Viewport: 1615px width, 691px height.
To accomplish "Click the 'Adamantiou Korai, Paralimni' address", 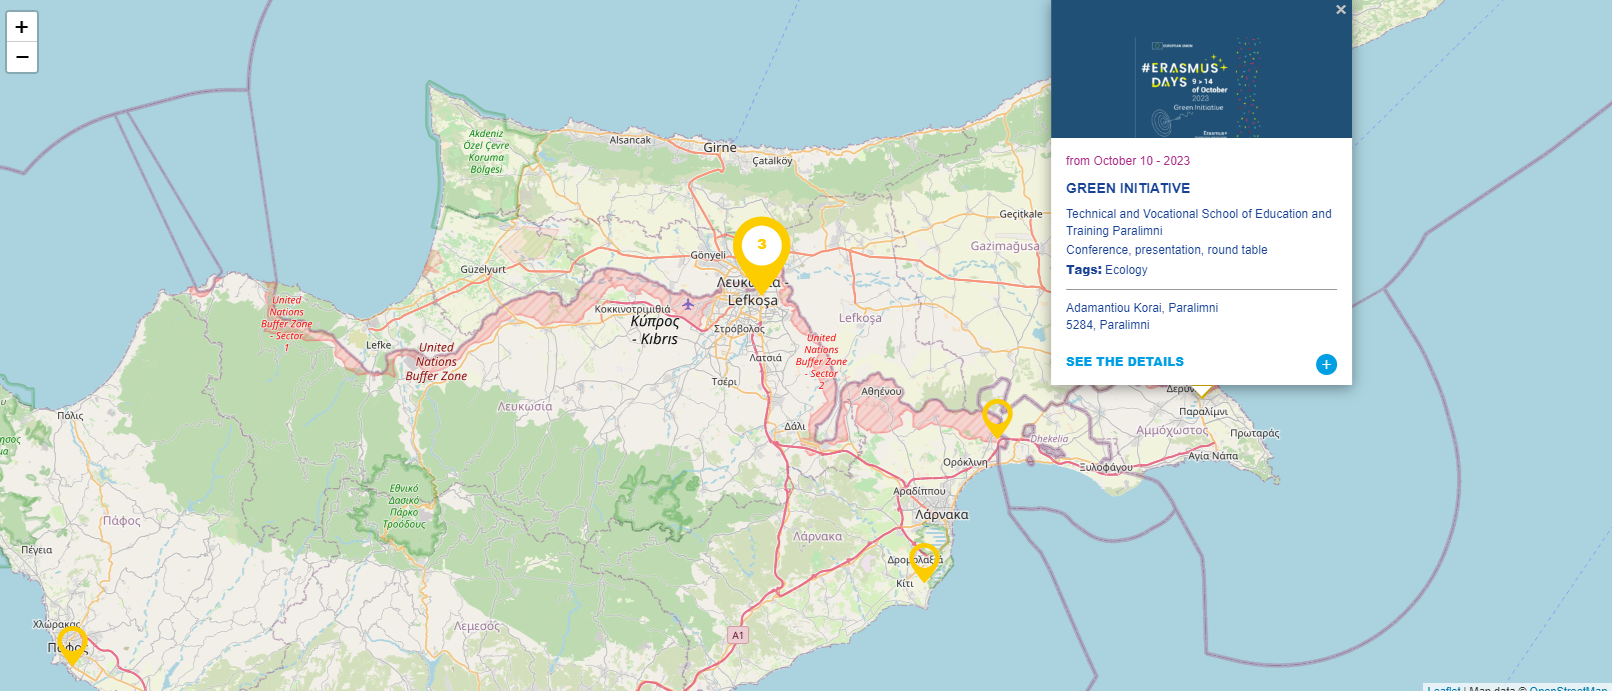I will [1142, 308].
